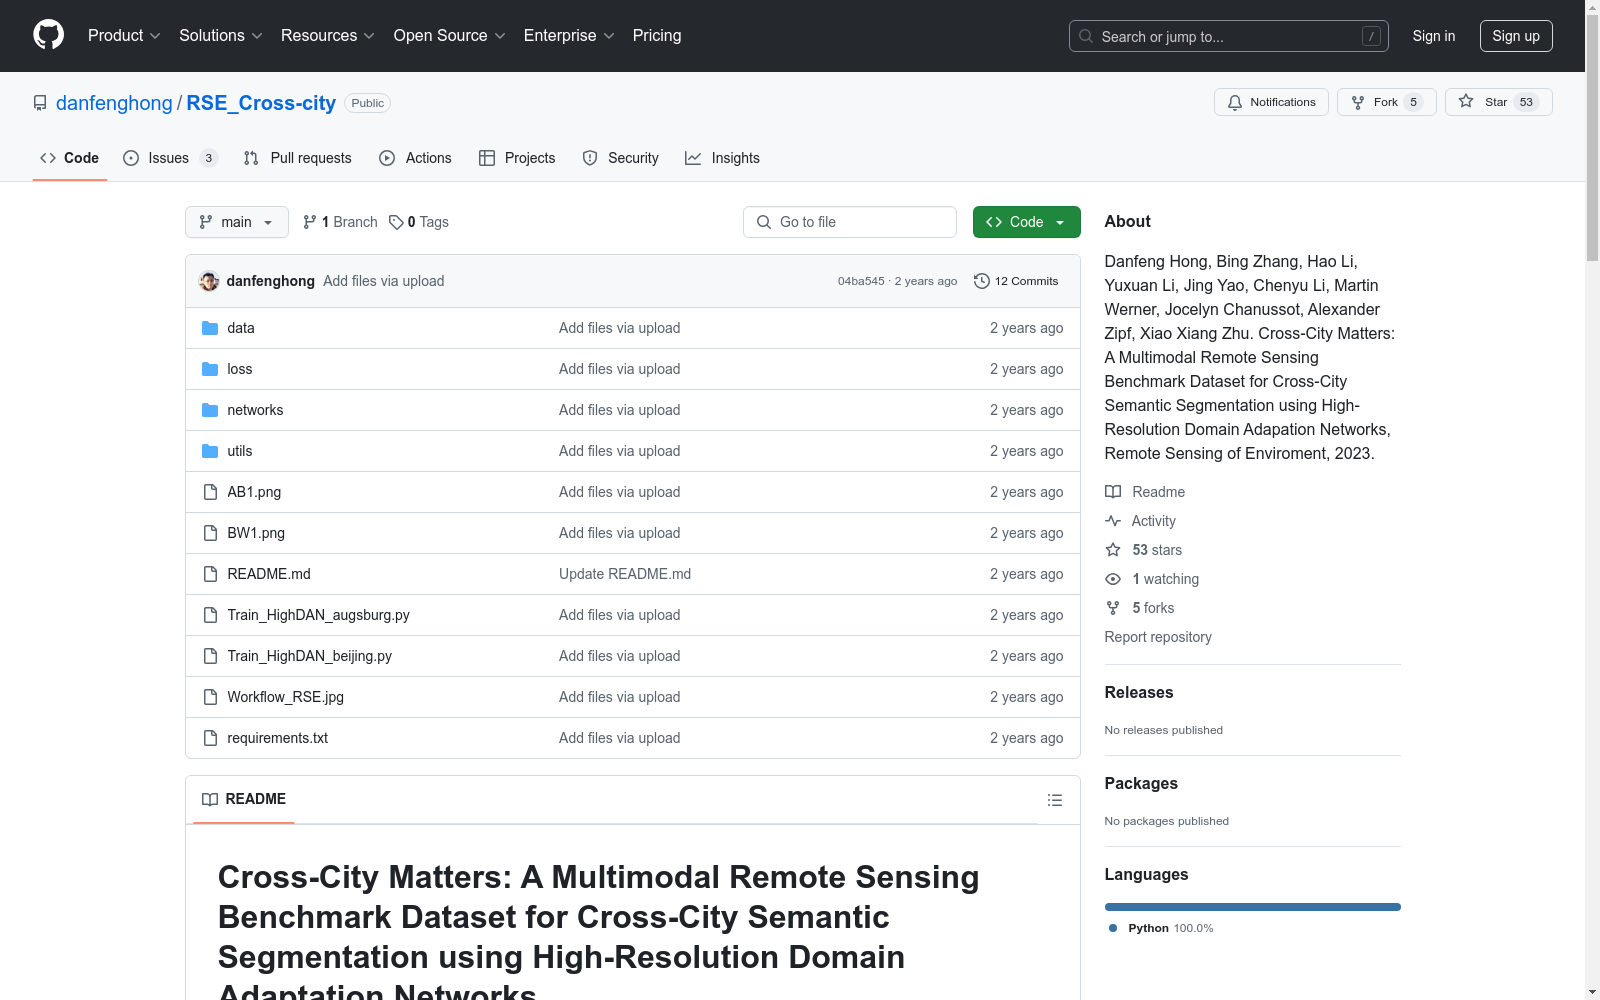
Task: Click the bell icon in Notifications button
Action: tap(1235, 102)
